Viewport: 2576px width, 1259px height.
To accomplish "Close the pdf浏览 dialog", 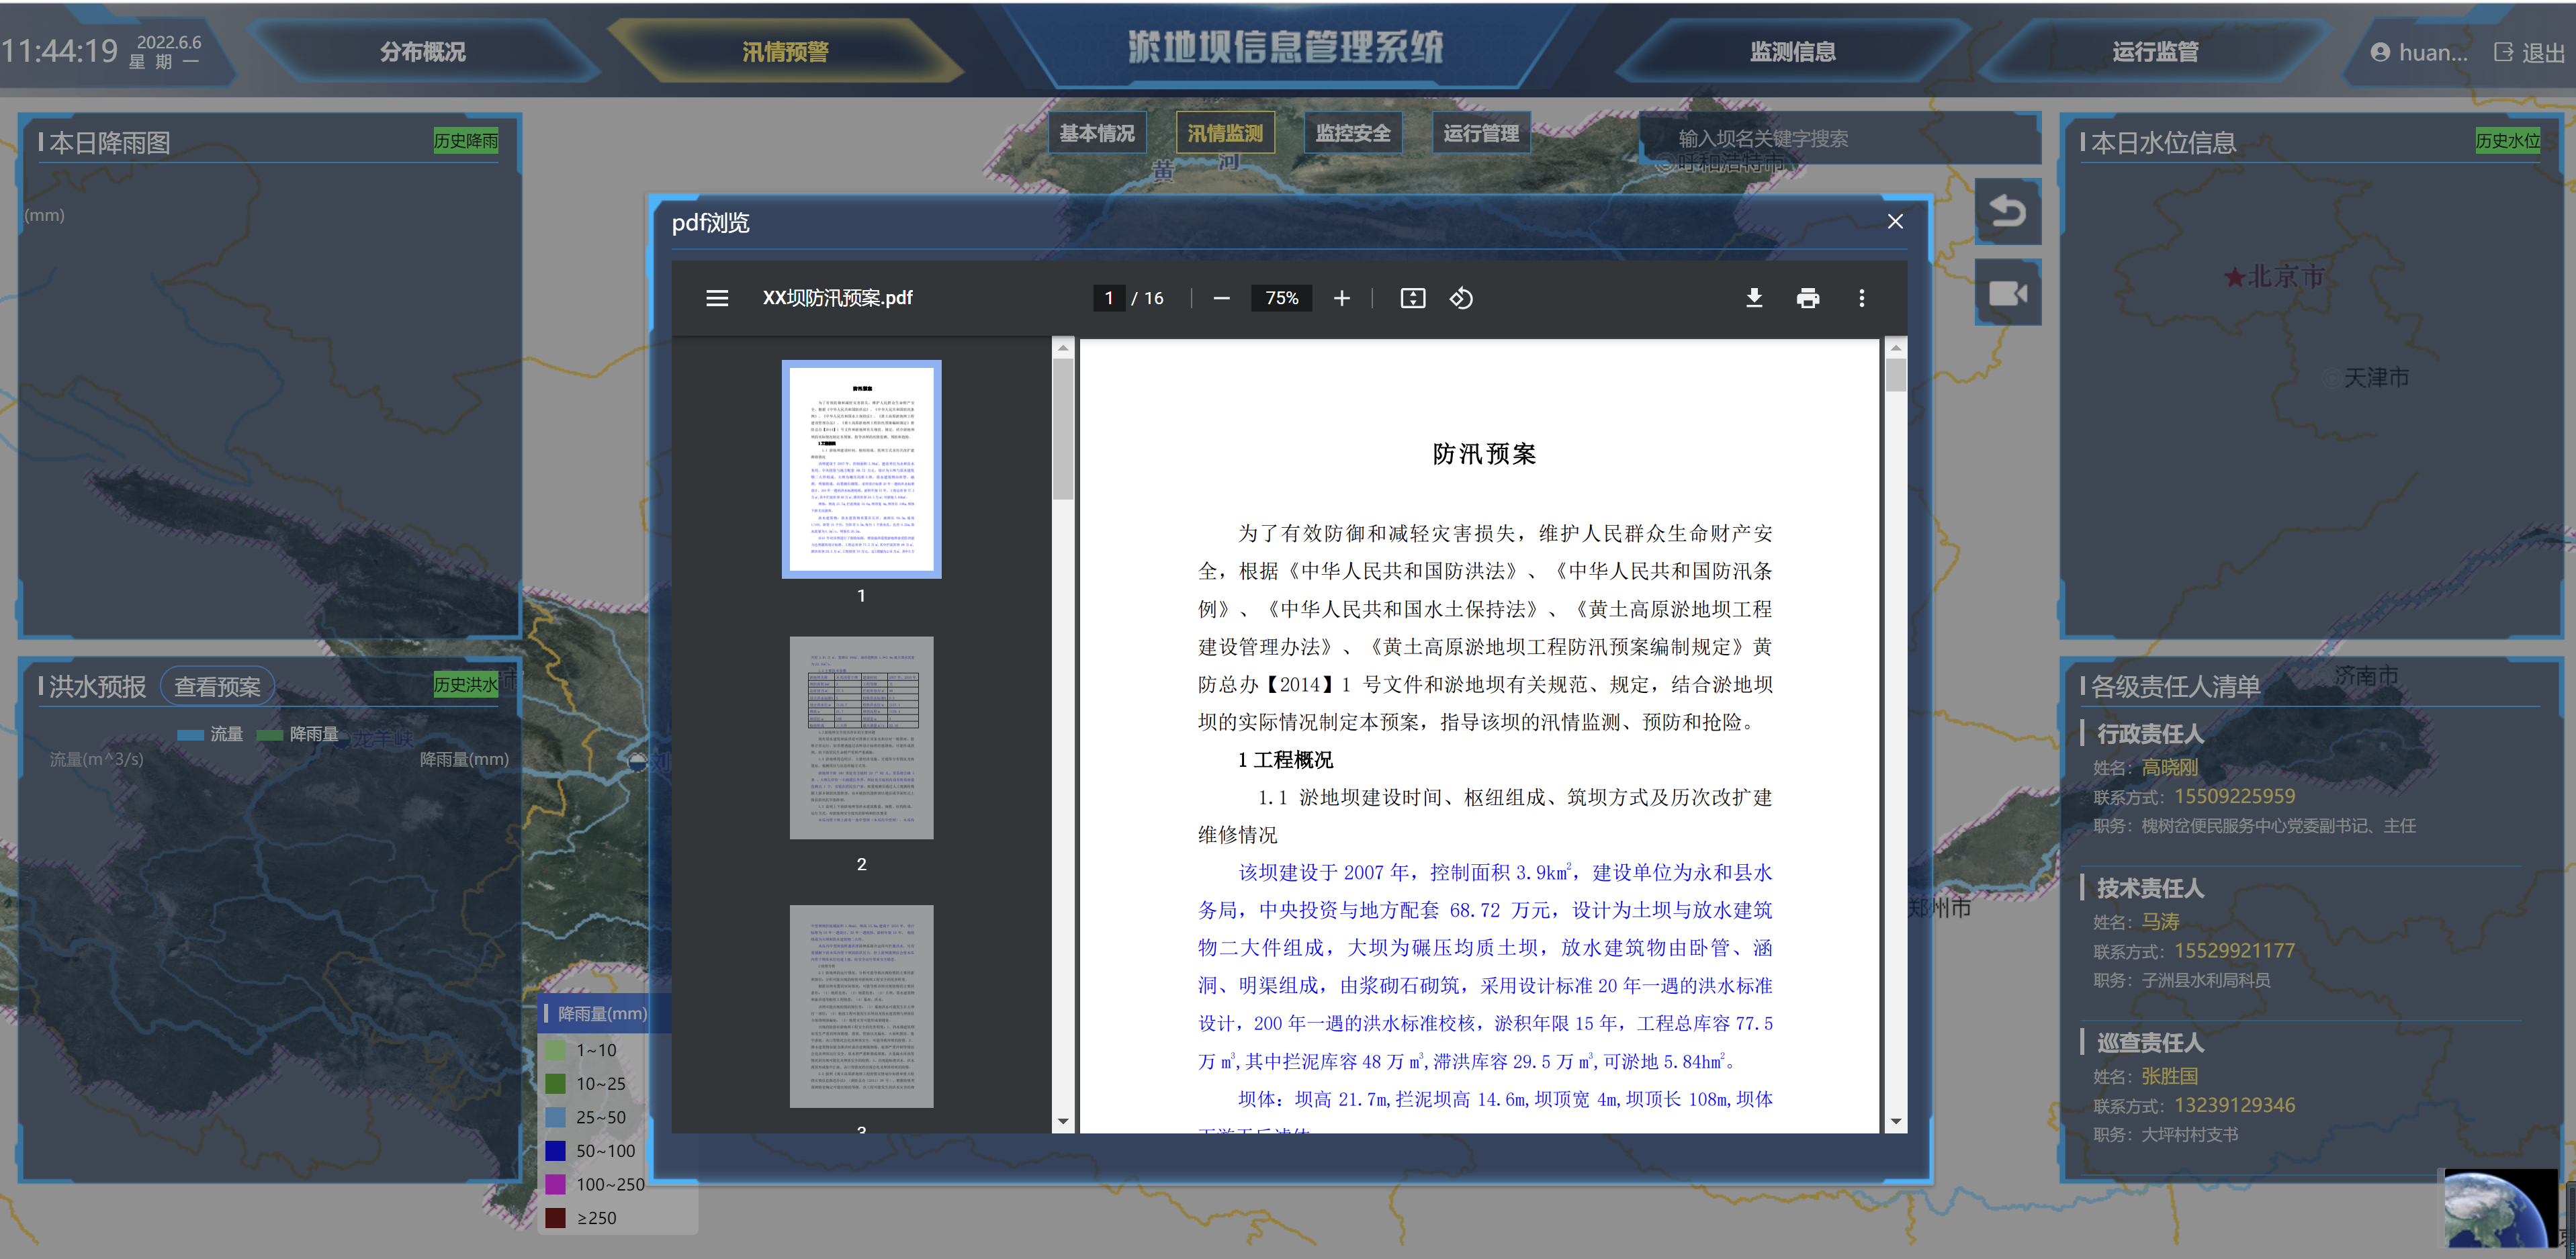I will pyautogui.click(x=1895, y=221).
